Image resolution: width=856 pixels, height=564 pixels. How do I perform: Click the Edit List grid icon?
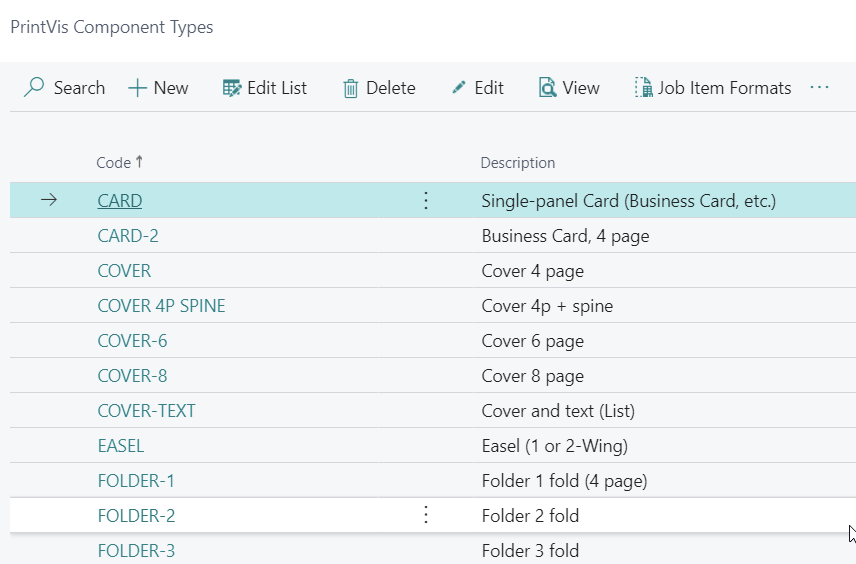tap(232, 88)
